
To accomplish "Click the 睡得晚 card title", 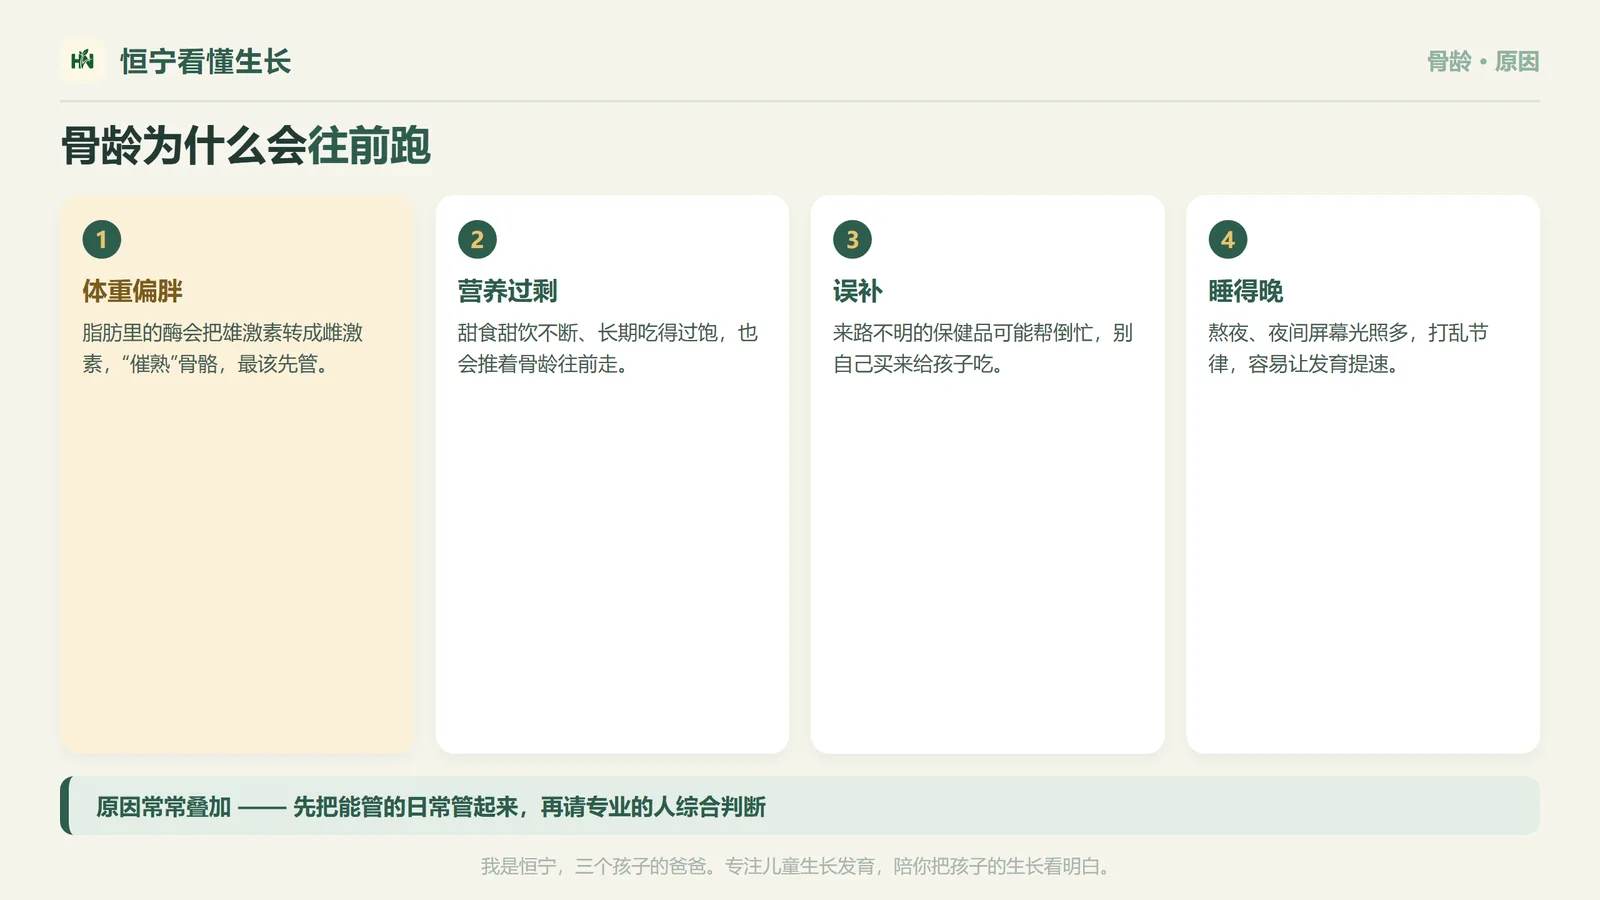I will (x=1245, y=291).
